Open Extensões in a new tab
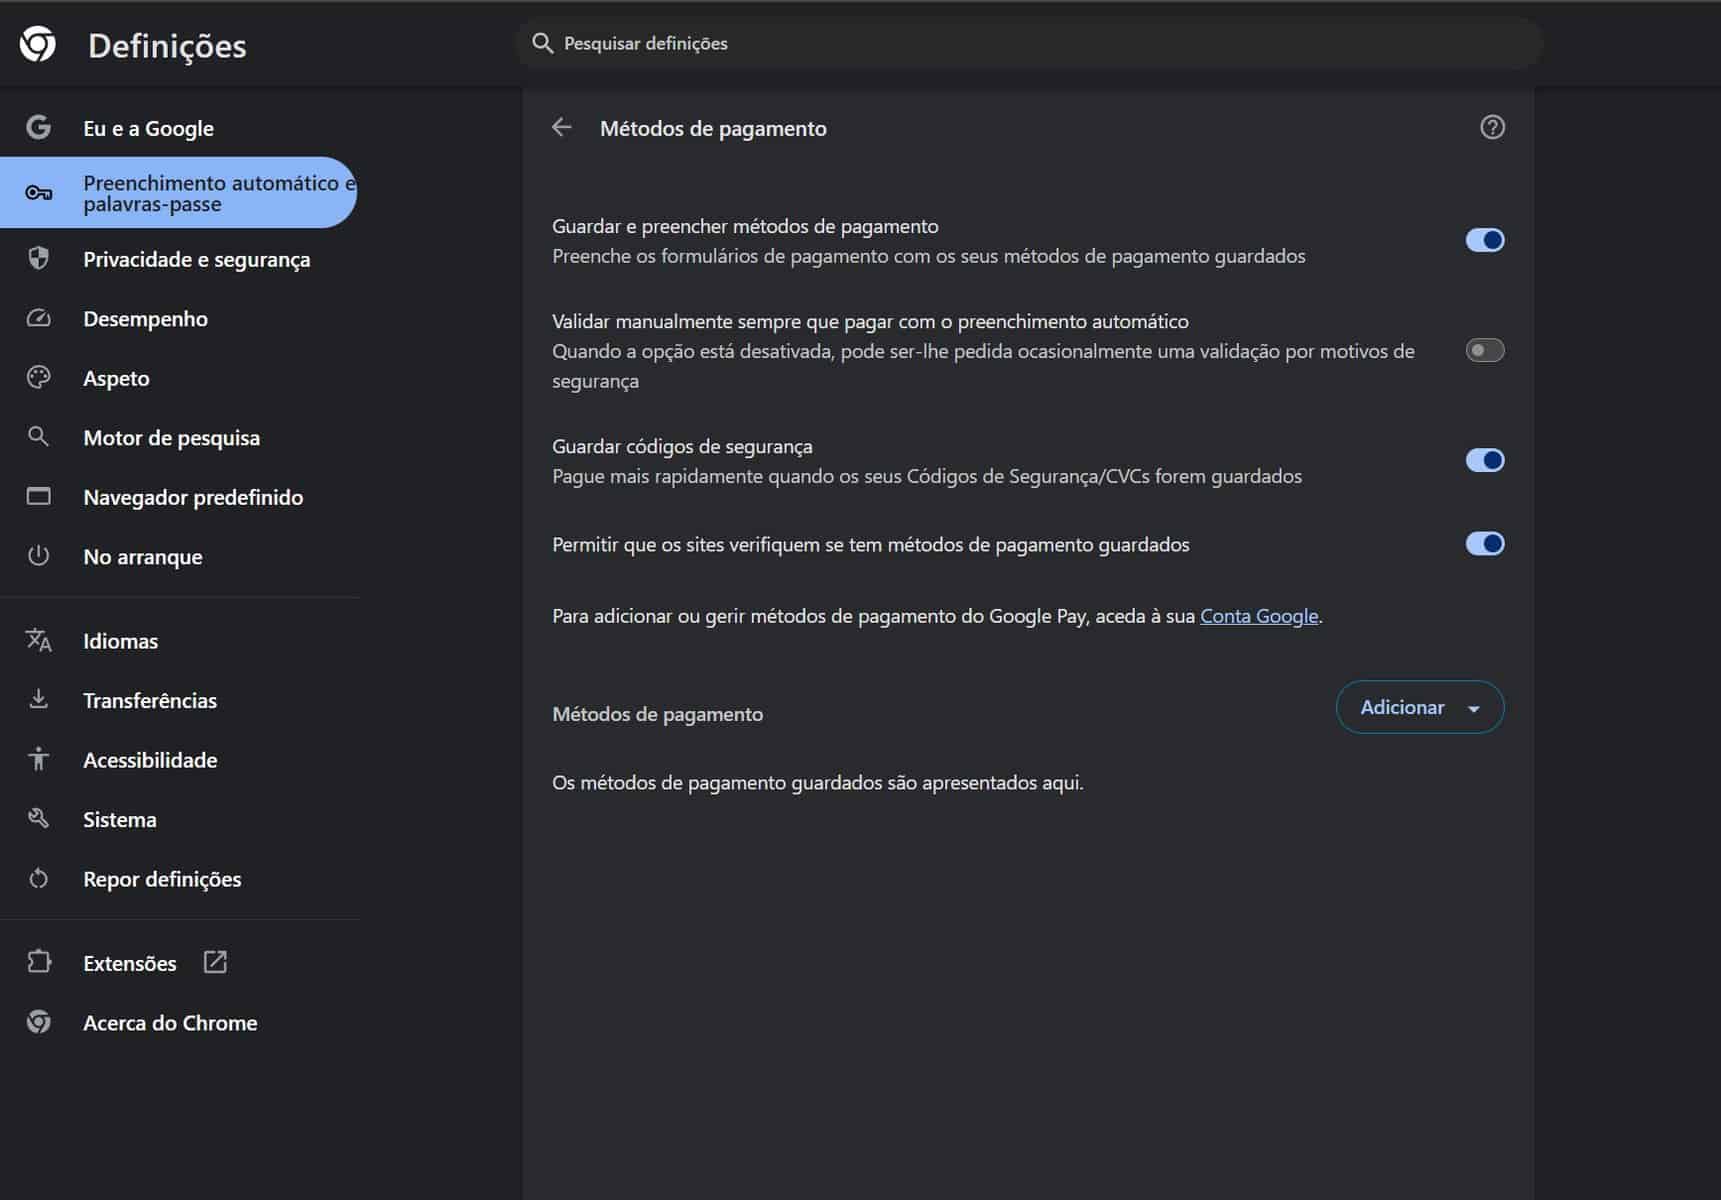 tap(215, 962)
